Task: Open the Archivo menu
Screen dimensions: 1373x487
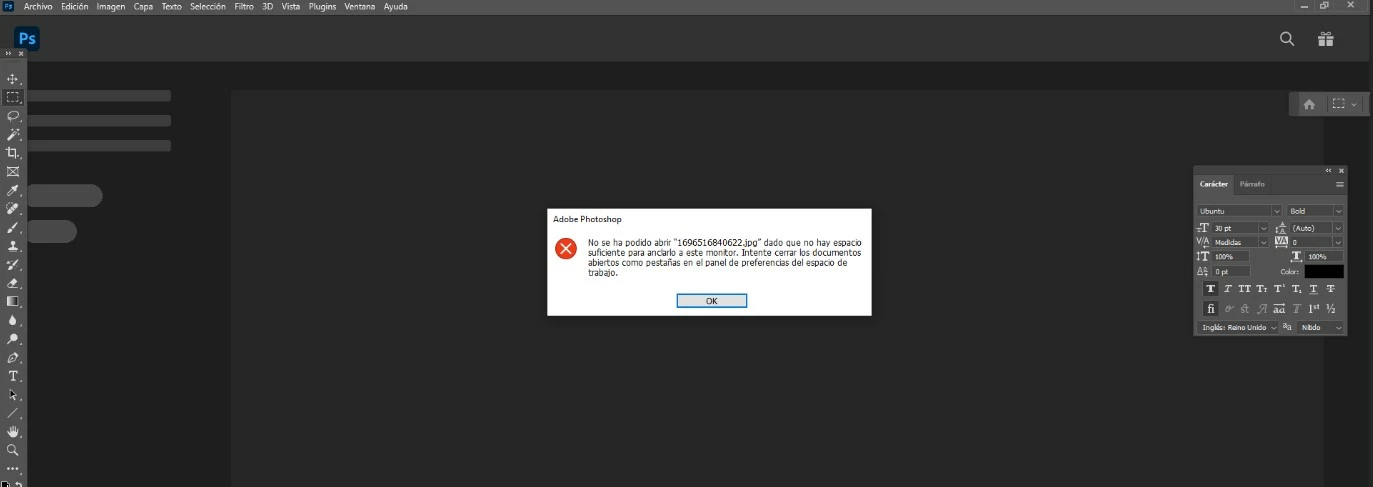Action: click(38, 6)
